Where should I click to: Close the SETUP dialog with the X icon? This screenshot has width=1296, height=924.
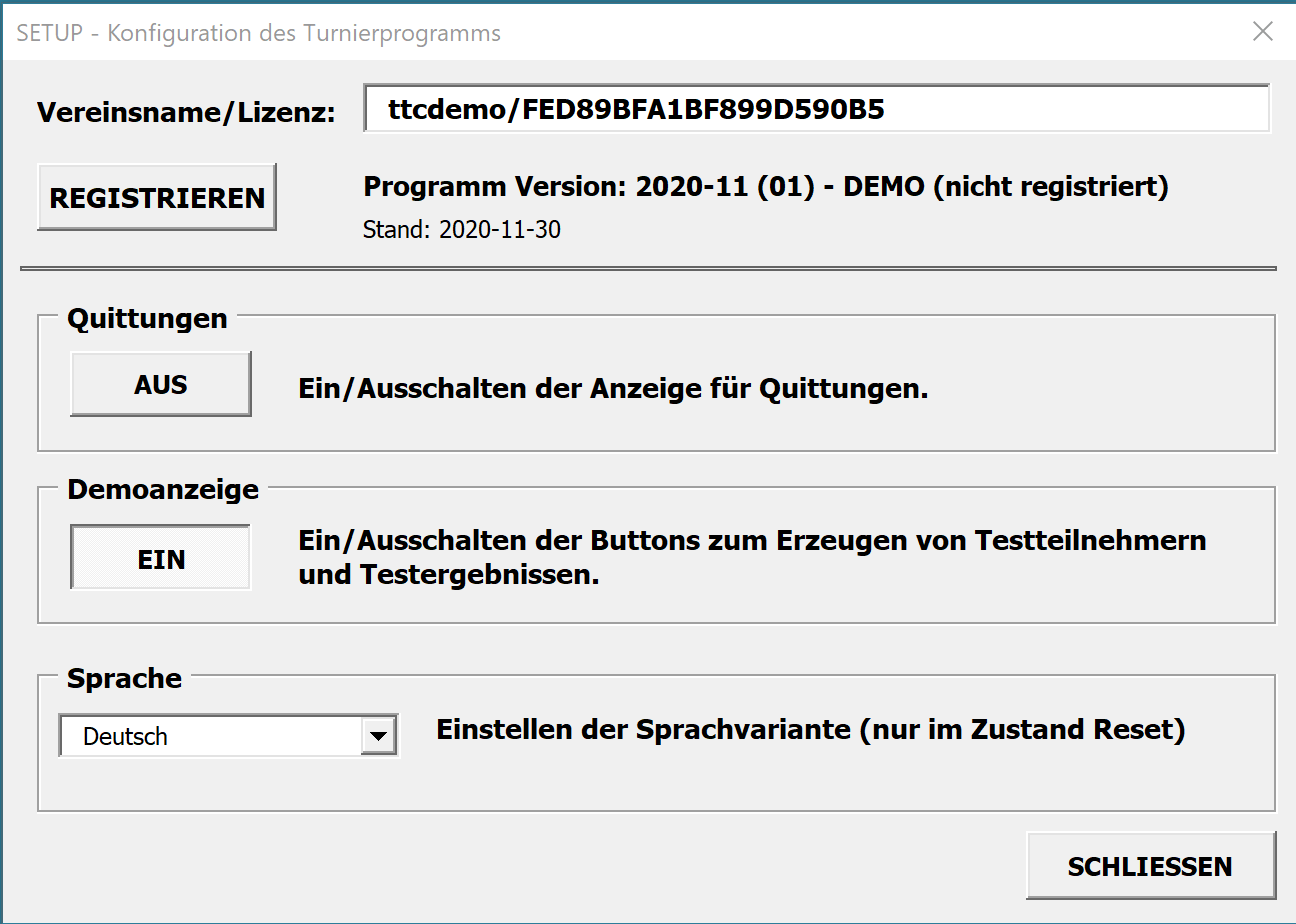tap(1263, 32)
